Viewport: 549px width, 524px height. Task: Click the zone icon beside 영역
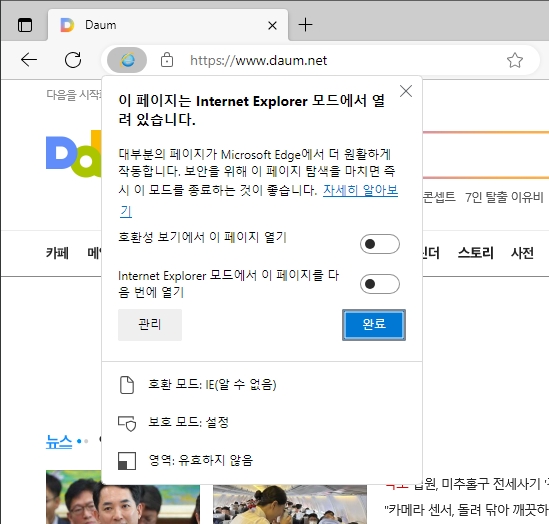pos(127,461)
